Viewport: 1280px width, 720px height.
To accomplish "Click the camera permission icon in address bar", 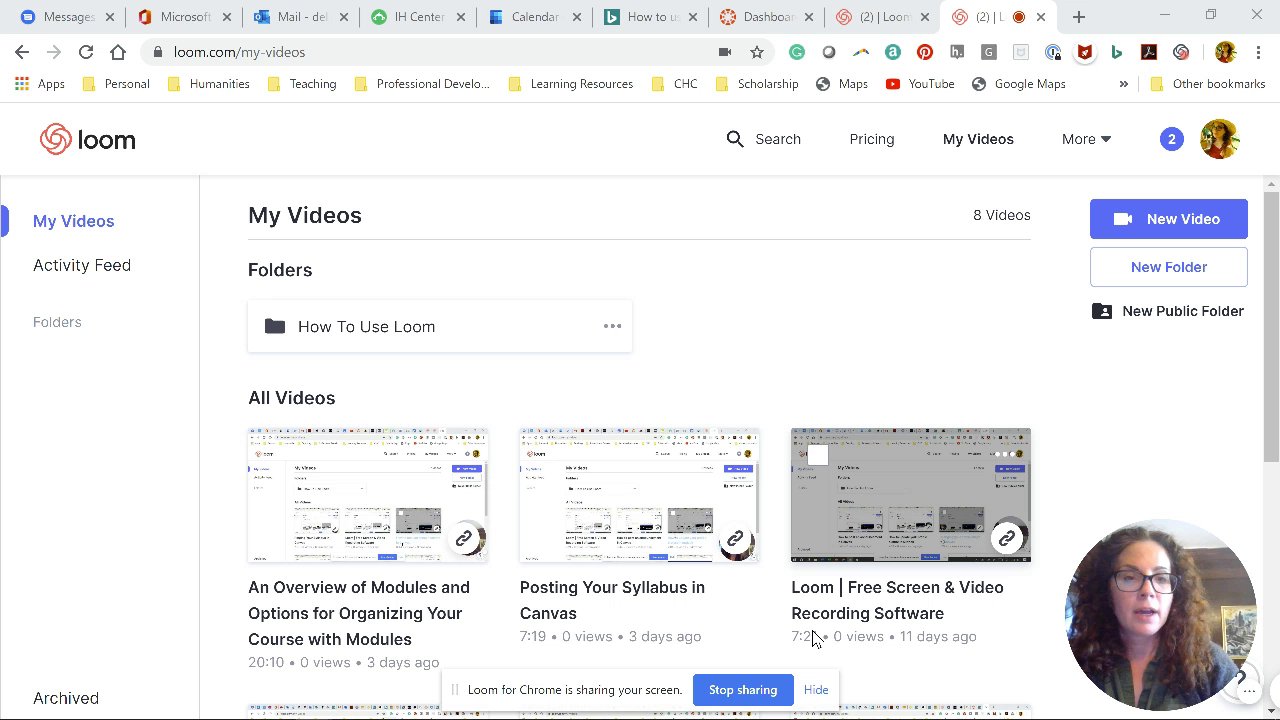I will [725, 52].
